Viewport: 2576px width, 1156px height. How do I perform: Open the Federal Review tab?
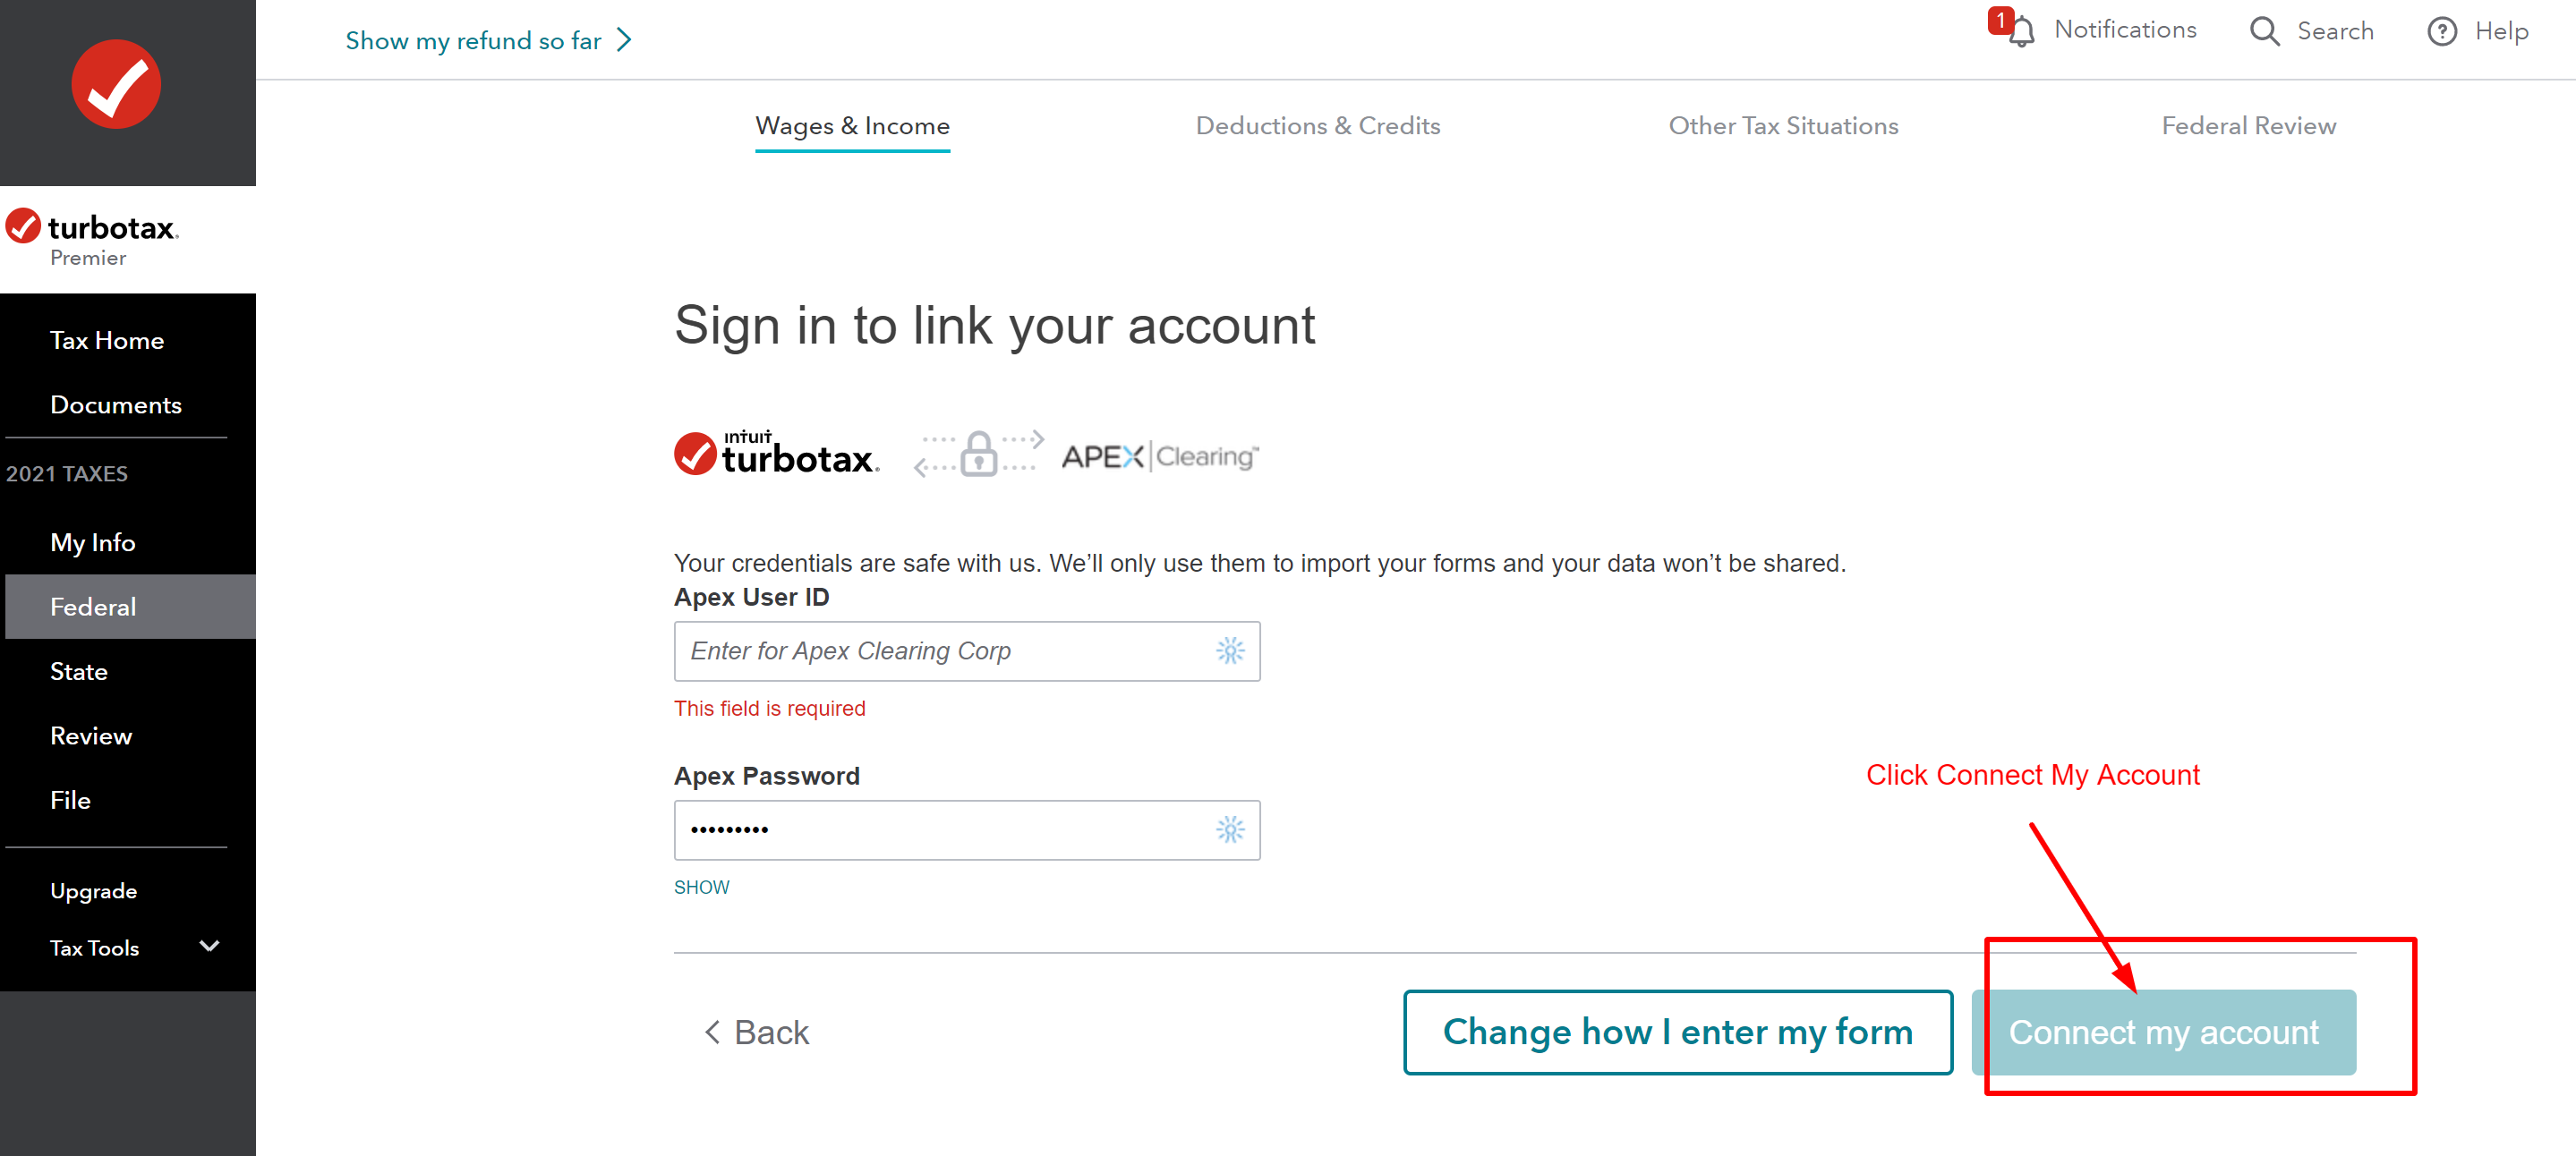point(2249,126)
